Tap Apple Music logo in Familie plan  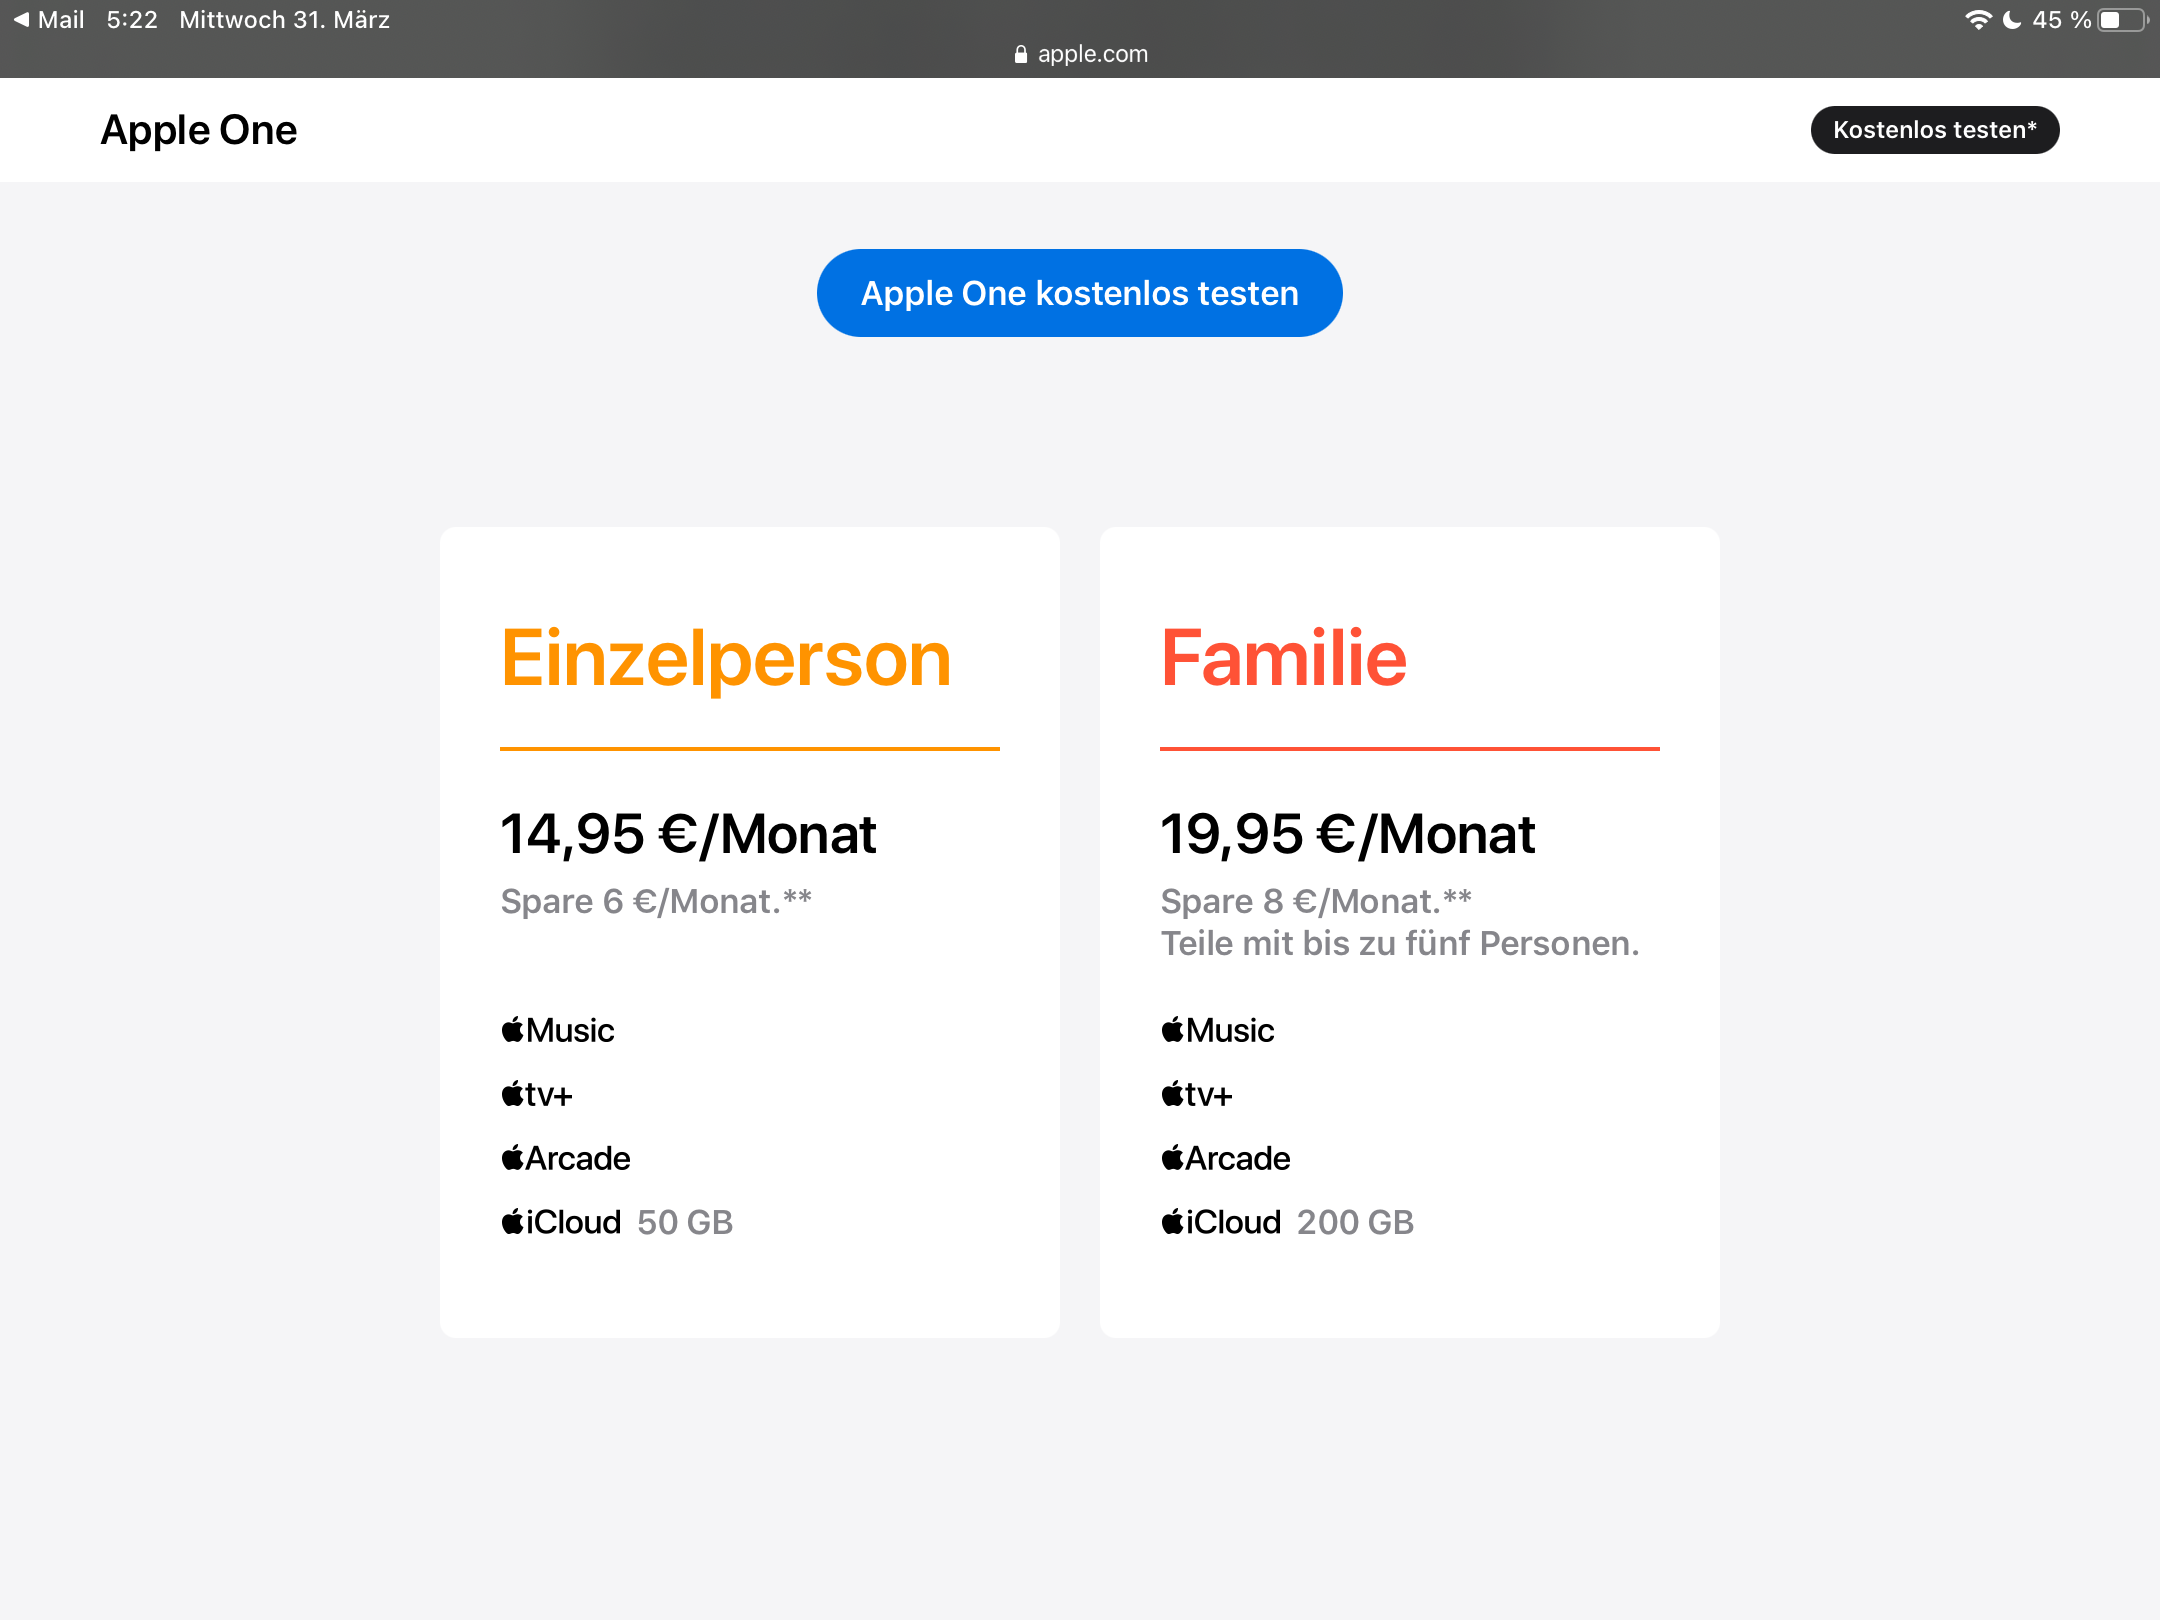1218,1030
